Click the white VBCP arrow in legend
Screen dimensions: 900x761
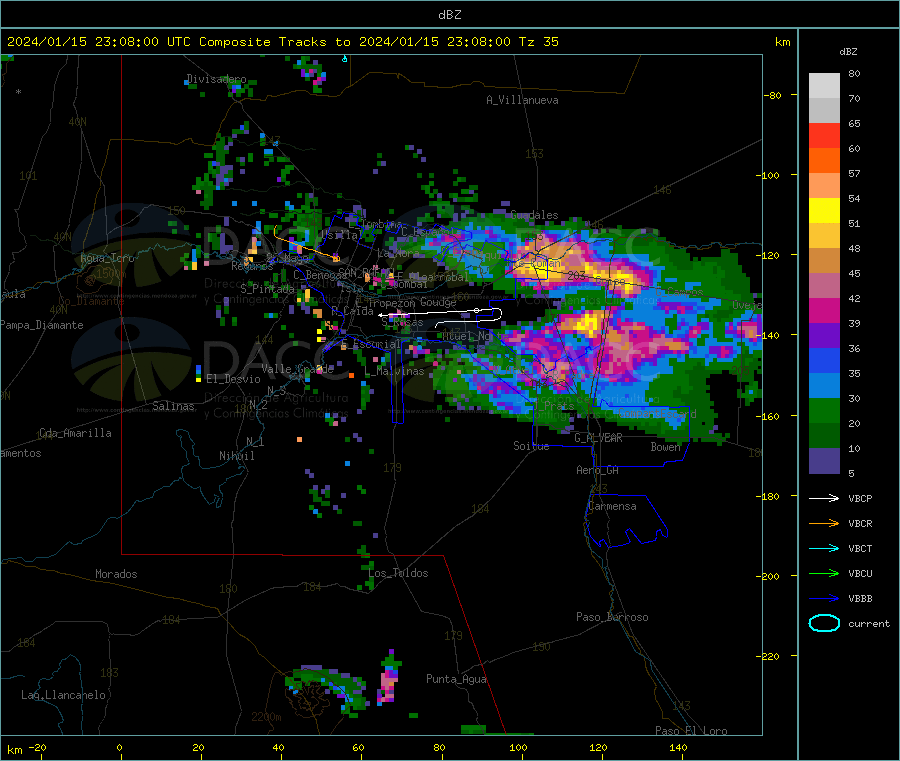tap(824, 498)
